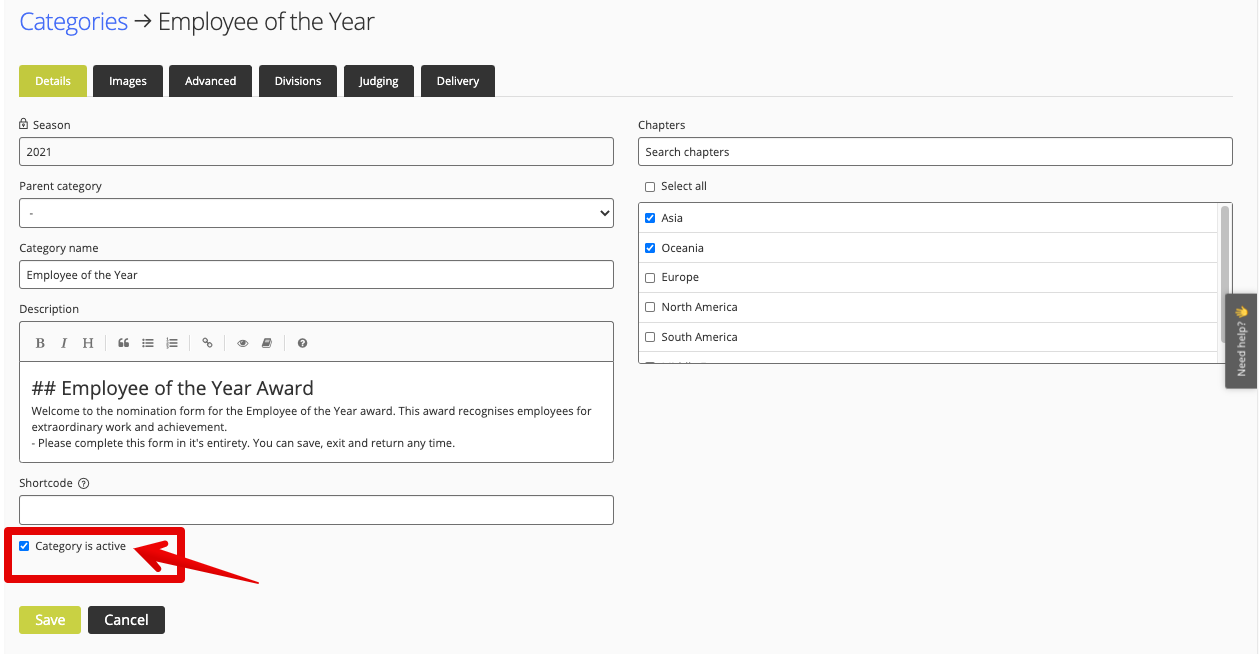
Task: Open the Shortcode help tooltip
Action: point(85,483)
